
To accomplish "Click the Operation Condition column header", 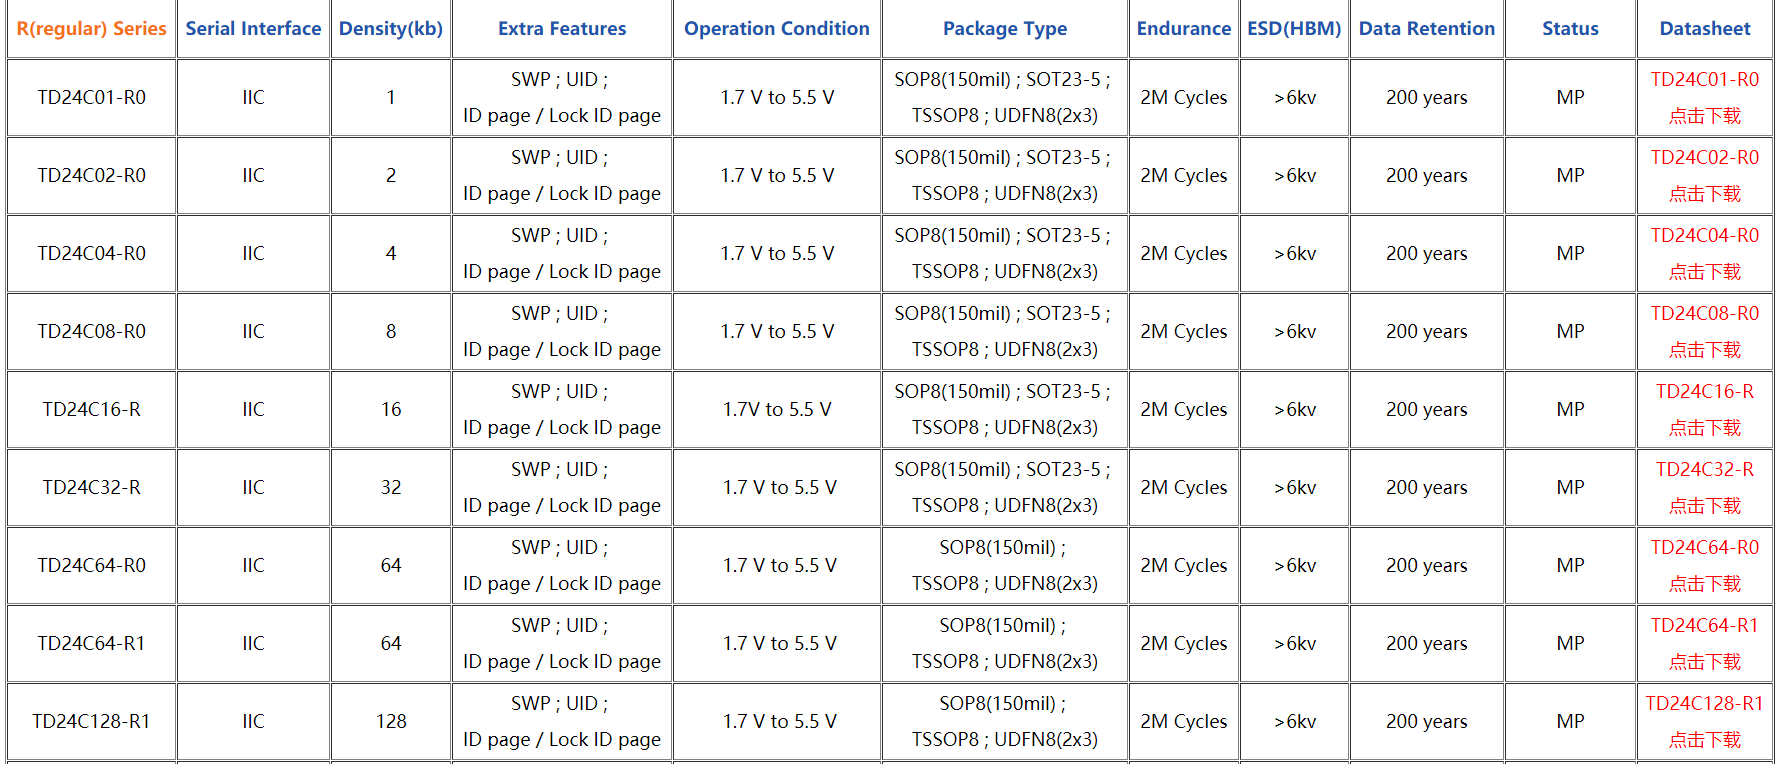I will [776, 29].
